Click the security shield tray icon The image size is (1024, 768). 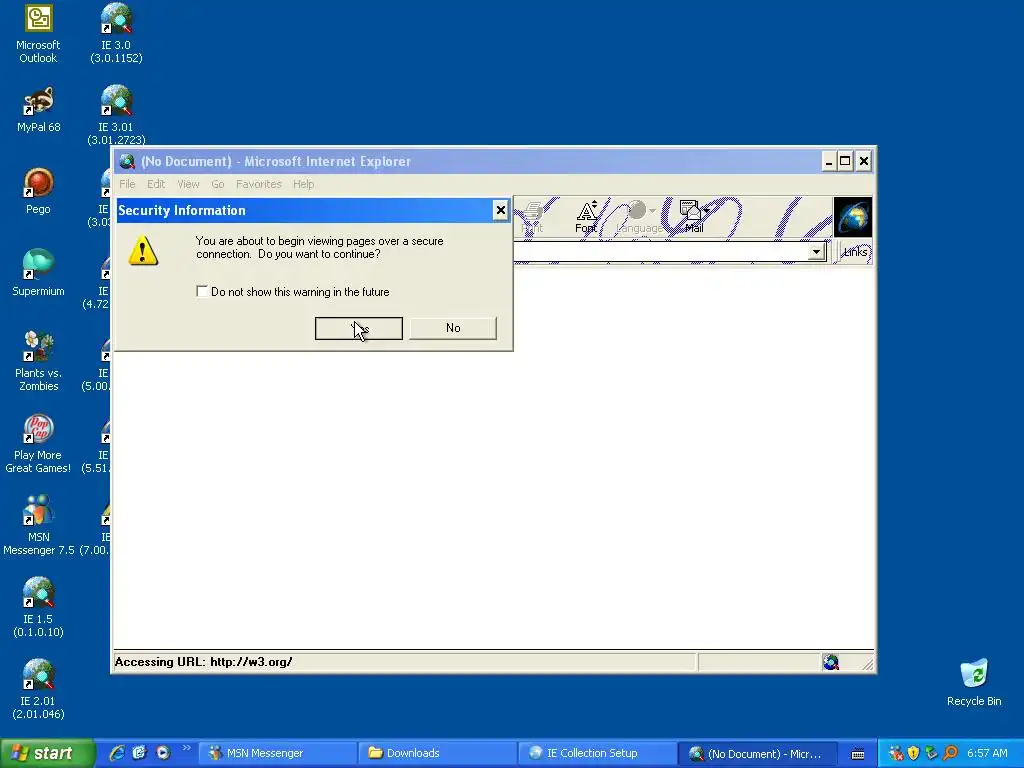[913, 754]
